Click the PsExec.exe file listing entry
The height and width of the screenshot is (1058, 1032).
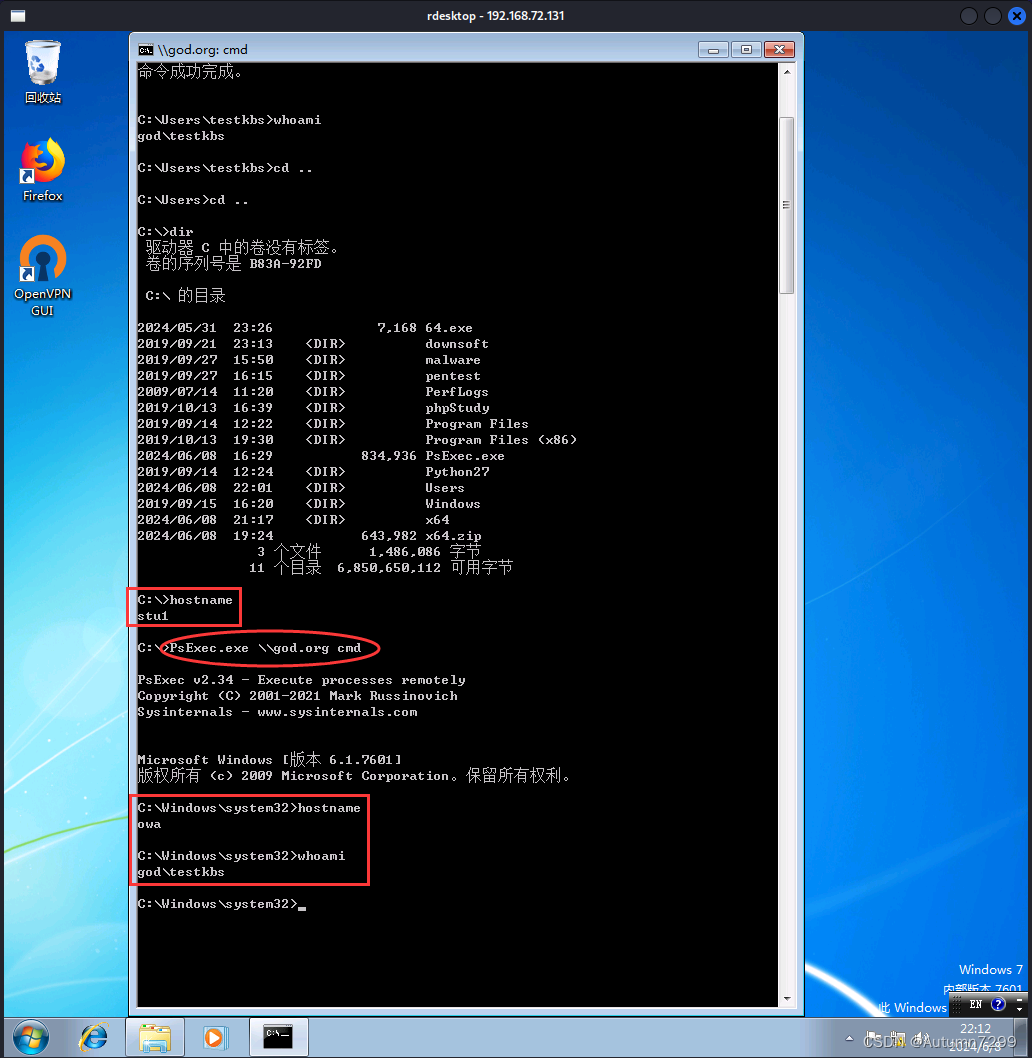(x=465, y=456)
